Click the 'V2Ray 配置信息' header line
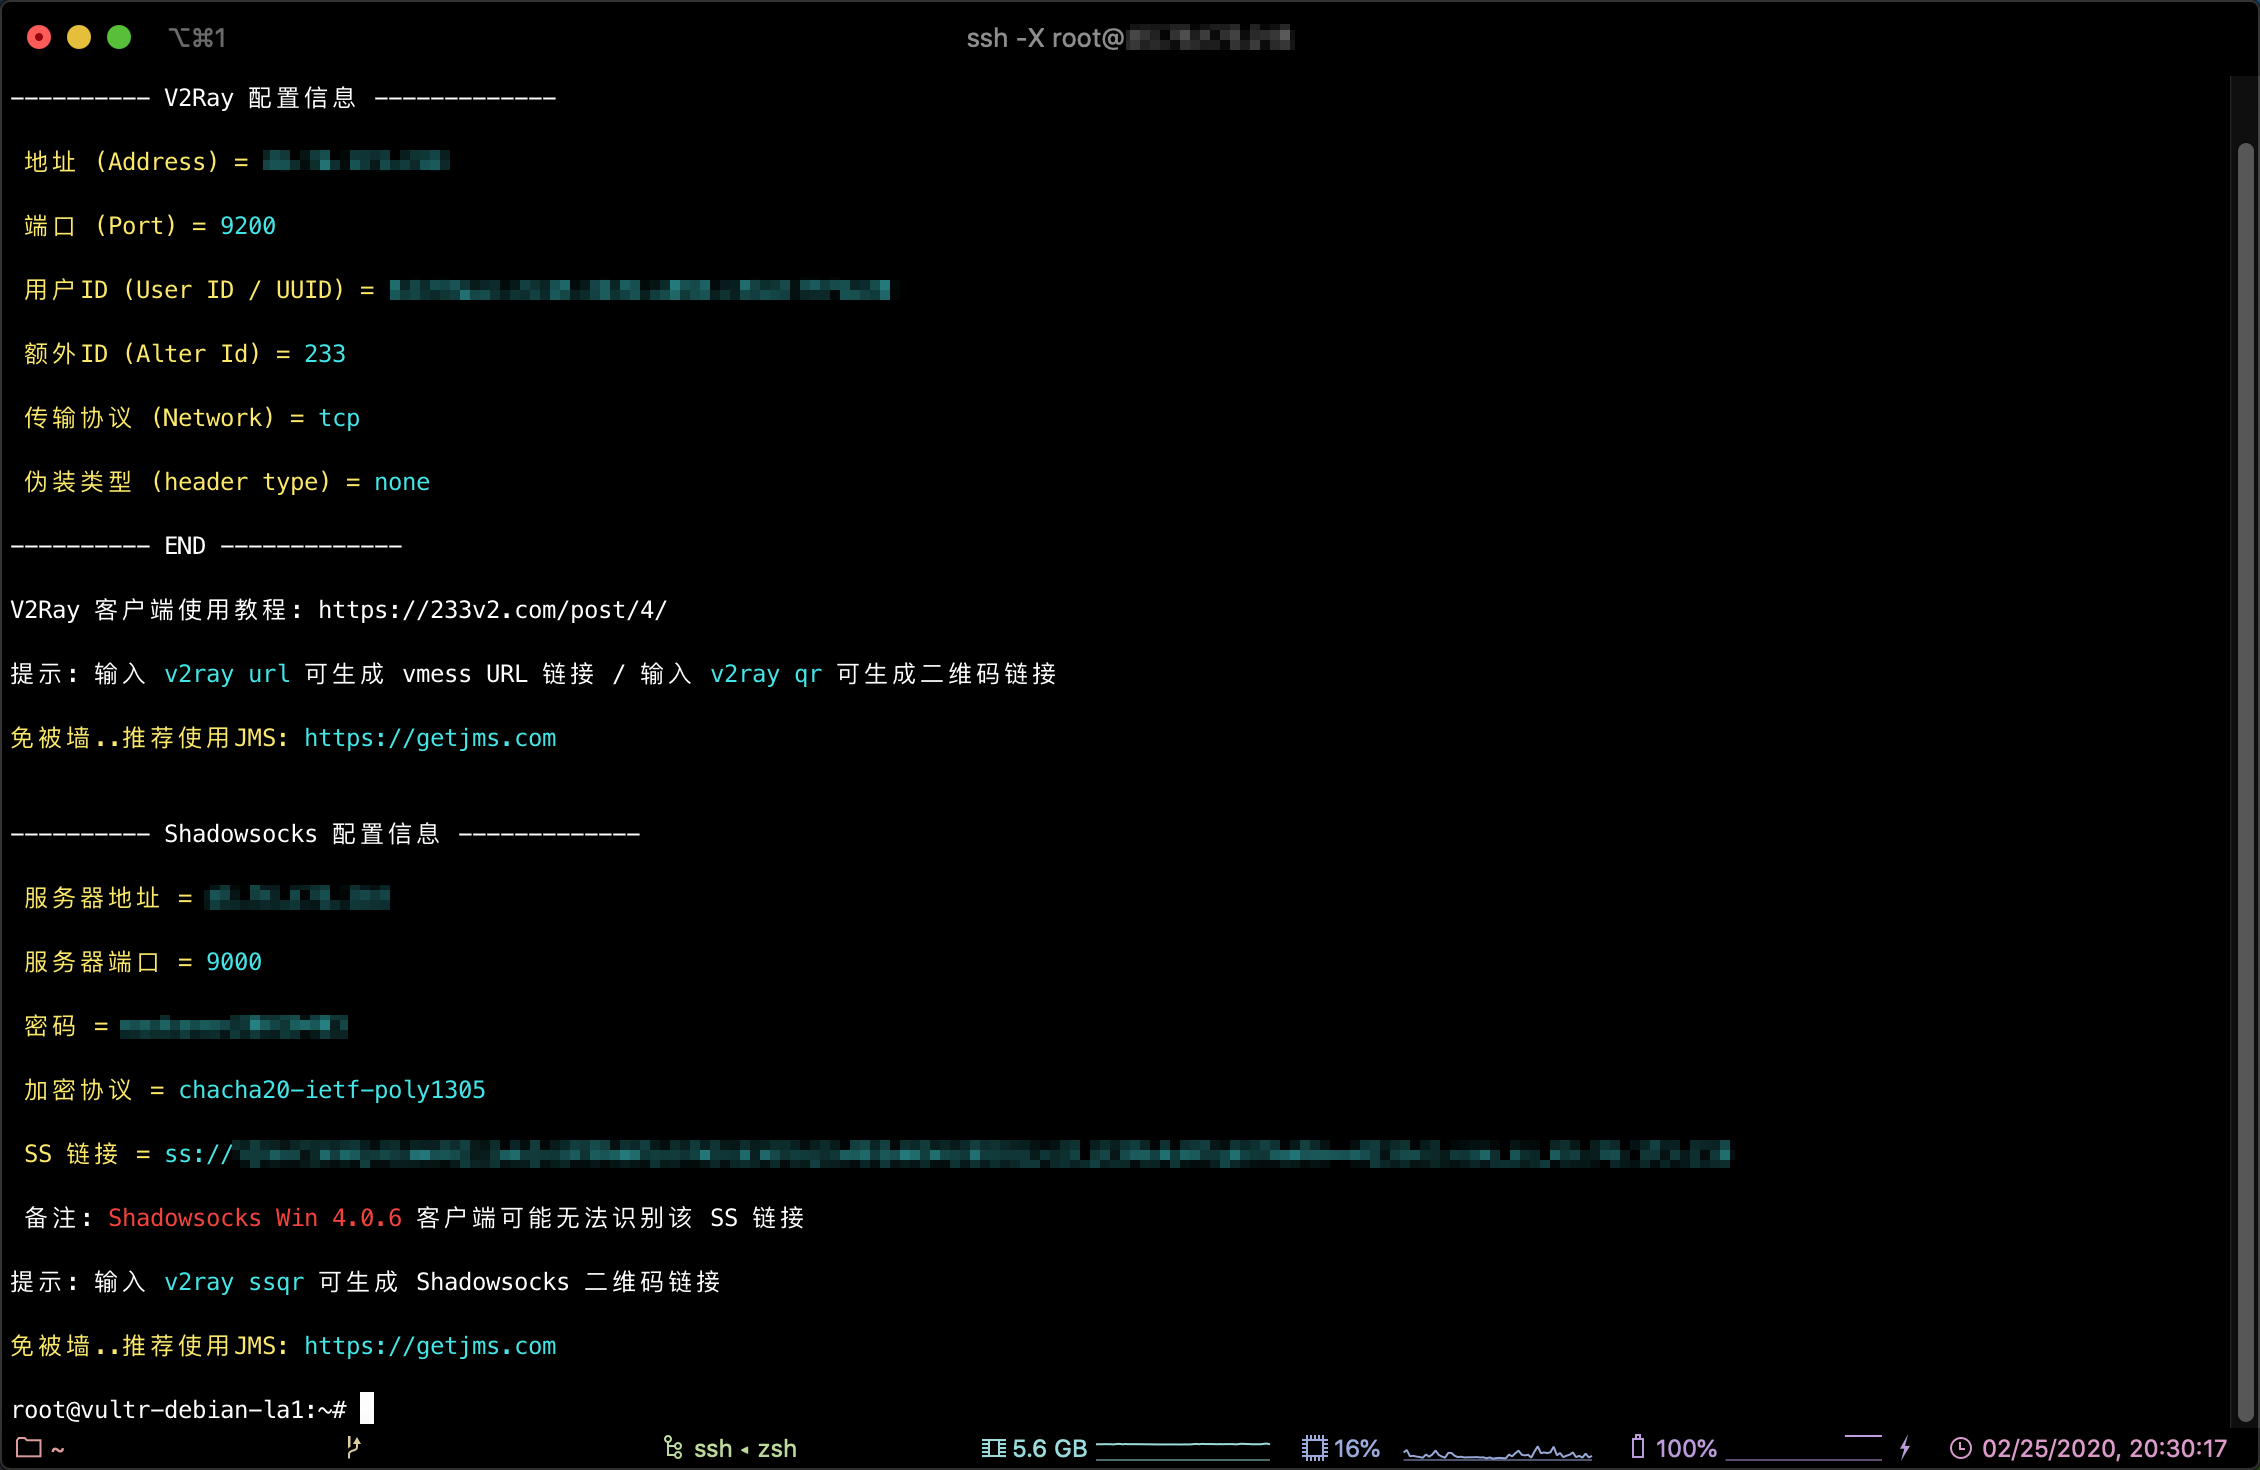This screenshot has height=1470, width=2260. pos(283,98)
